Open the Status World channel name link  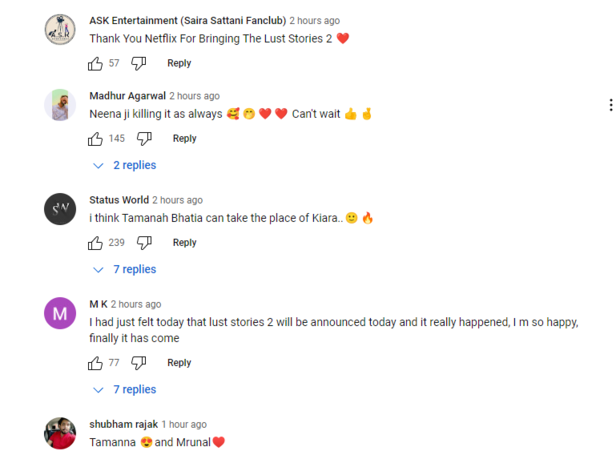coord(119,200)
